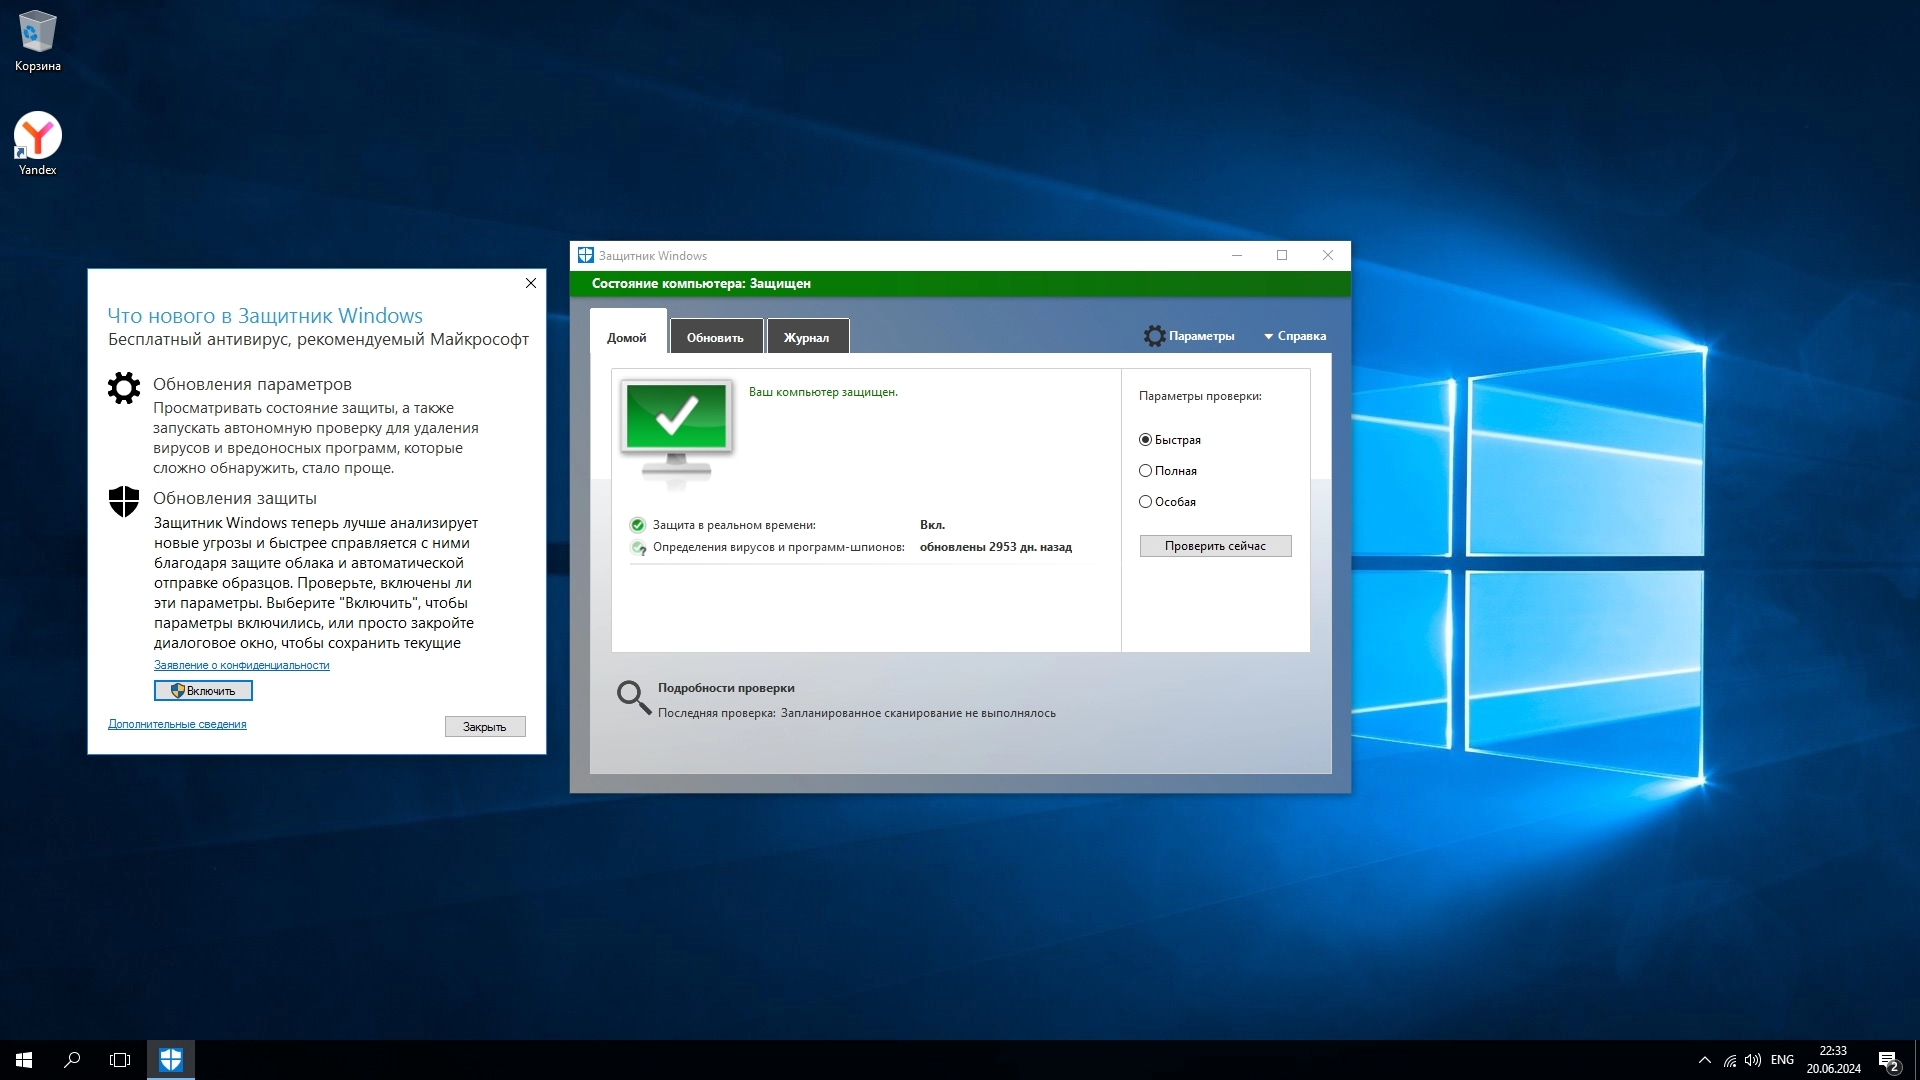
Task: Show hidden tray icons chevron
Action: 1704,1060
